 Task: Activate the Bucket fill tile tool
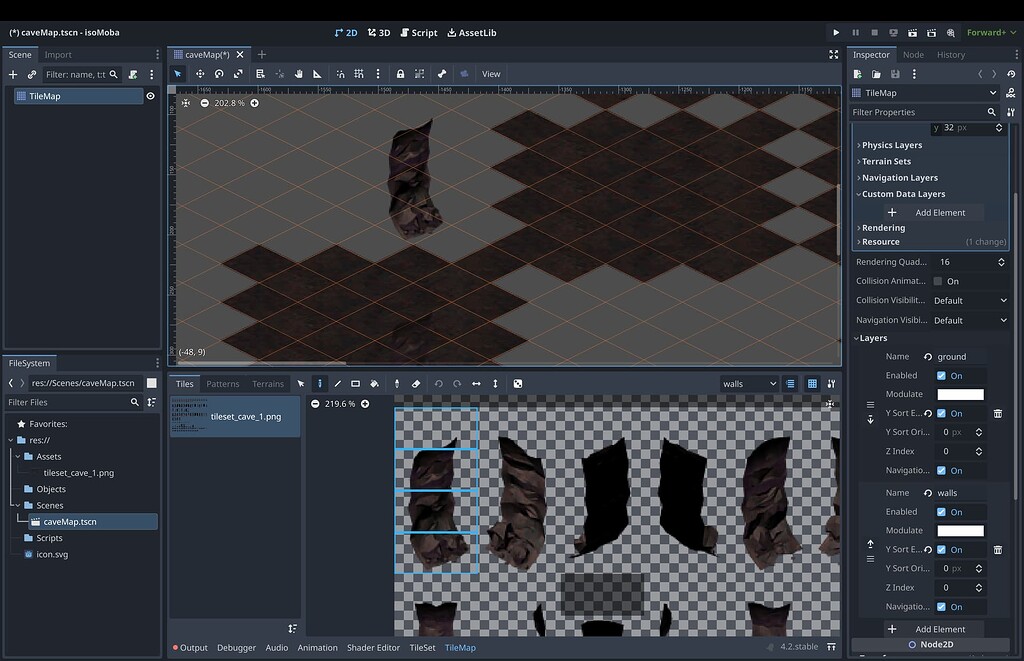coord(374,383)
